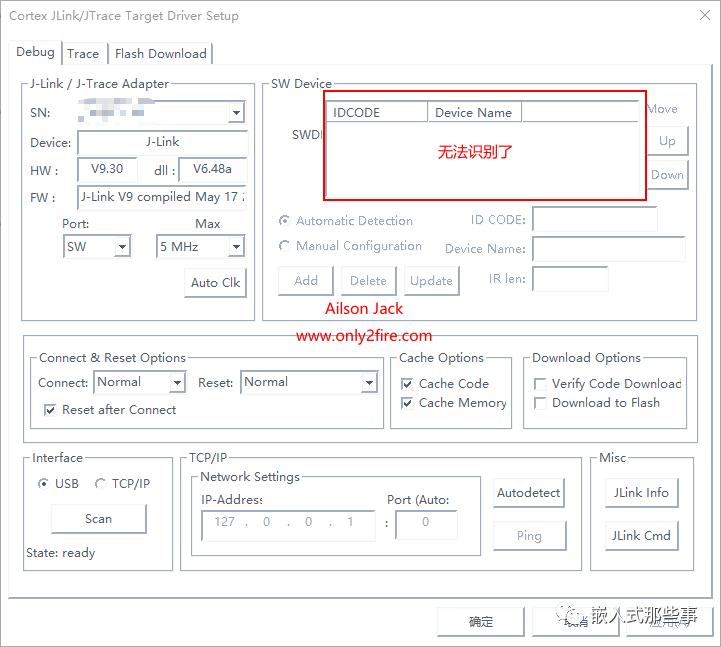This screenshot has width=721, height=647.
Task: Click the Autodetect button
Action: click(x=528, y=492)
